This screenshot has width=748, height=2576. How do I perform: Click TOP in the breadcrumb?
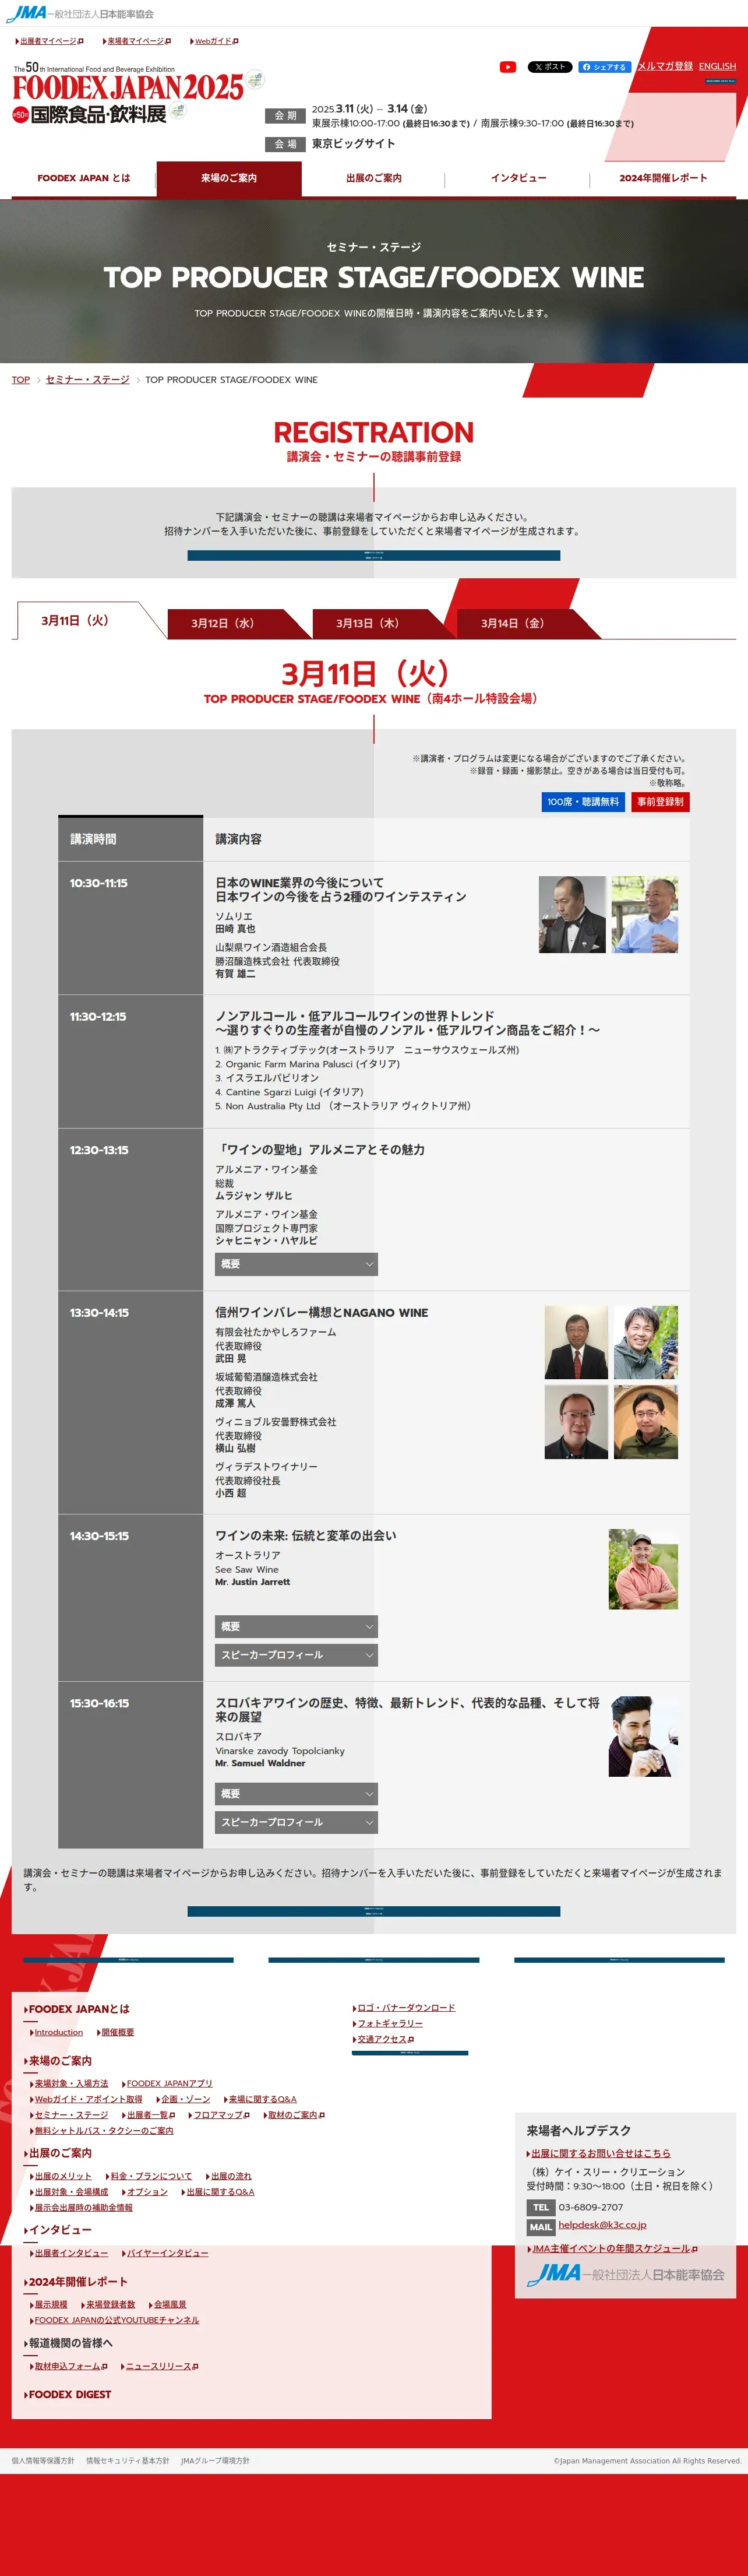(21, 380)
